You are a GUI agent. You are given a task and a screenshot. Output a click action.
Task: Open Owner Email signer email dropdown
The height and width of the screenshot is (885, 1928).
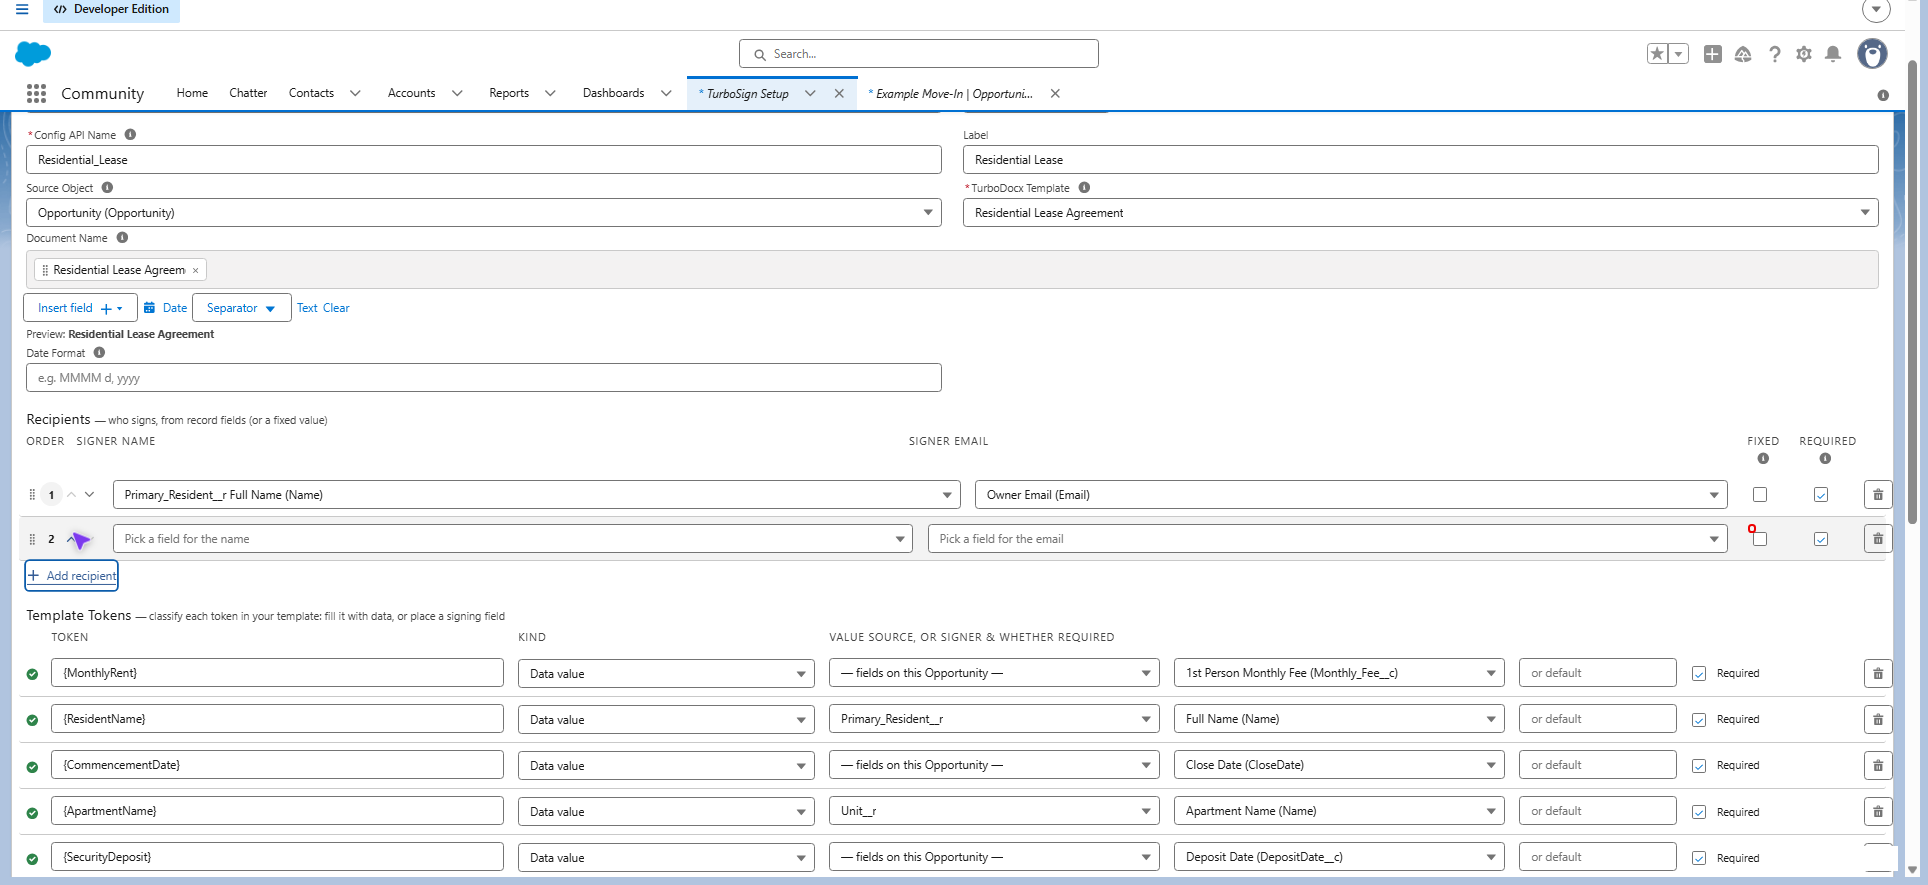[1351, 495]
